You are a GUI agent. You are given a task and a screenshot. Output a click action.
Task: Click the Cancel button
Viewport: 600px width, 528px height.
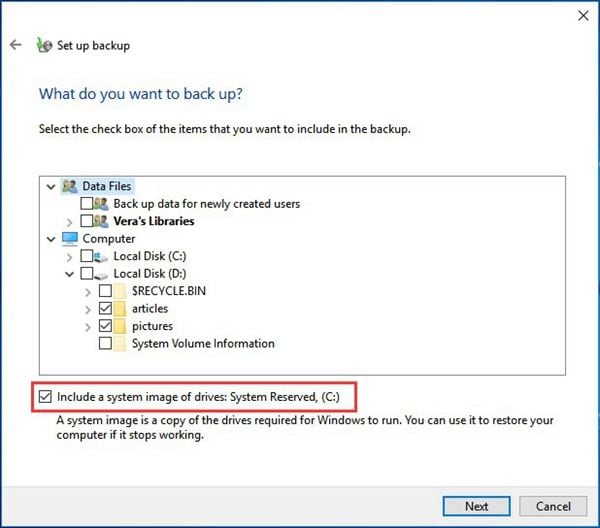point(553,506)
